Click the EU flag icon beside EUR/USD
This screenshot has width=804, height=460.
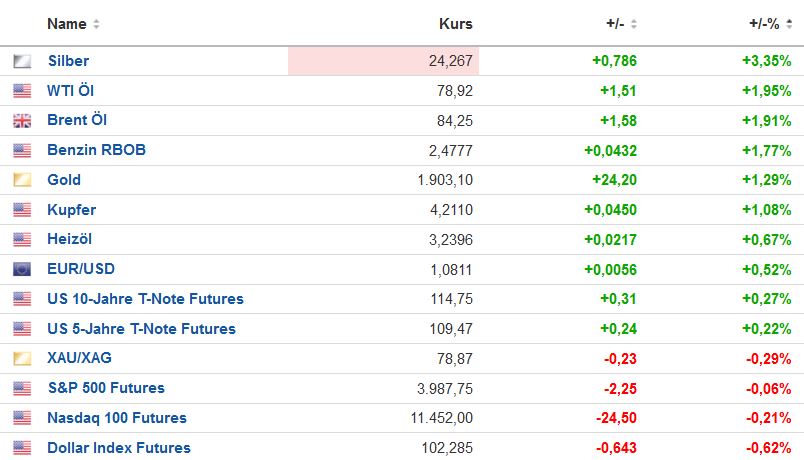click(x=22, y=269)
